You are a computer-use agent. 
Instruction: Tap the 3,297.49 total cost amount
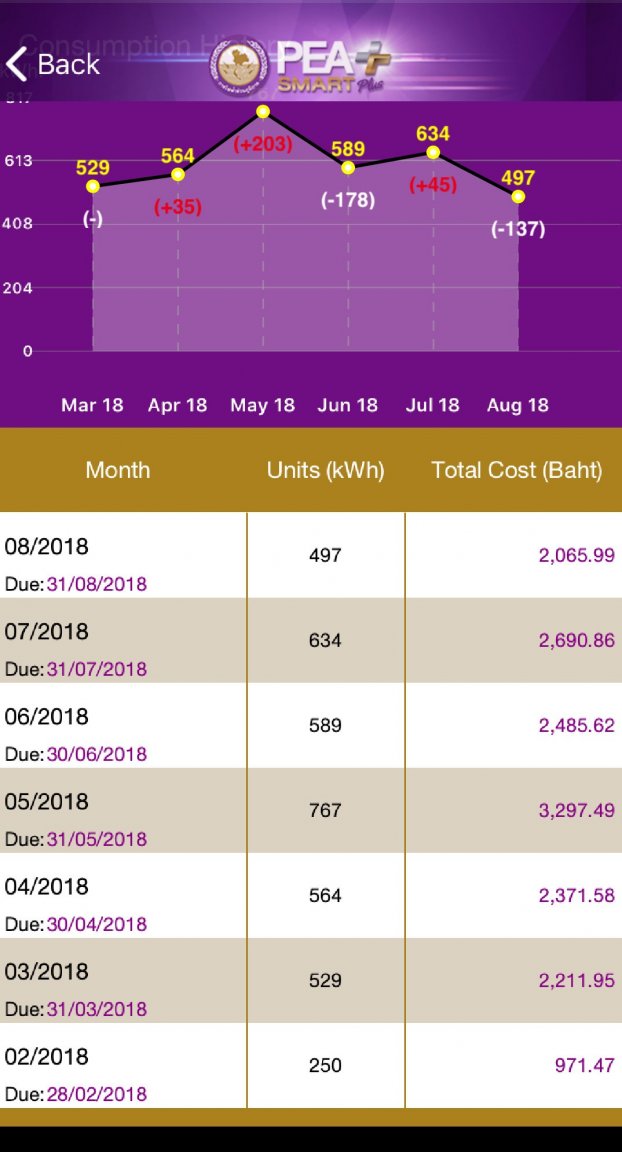point(576,810)
